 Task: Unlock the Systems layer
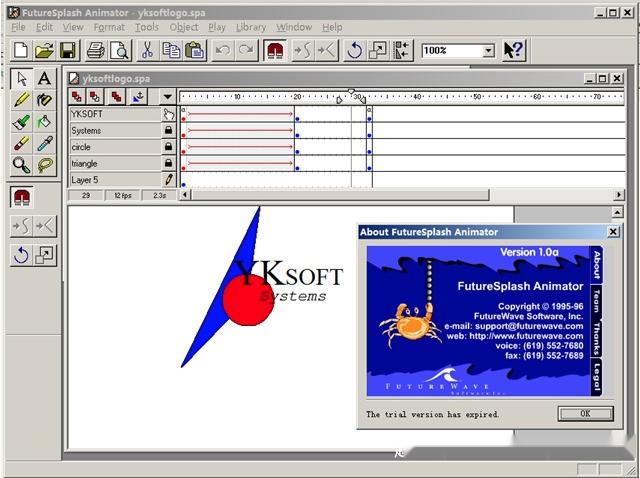tap(168, 130)
